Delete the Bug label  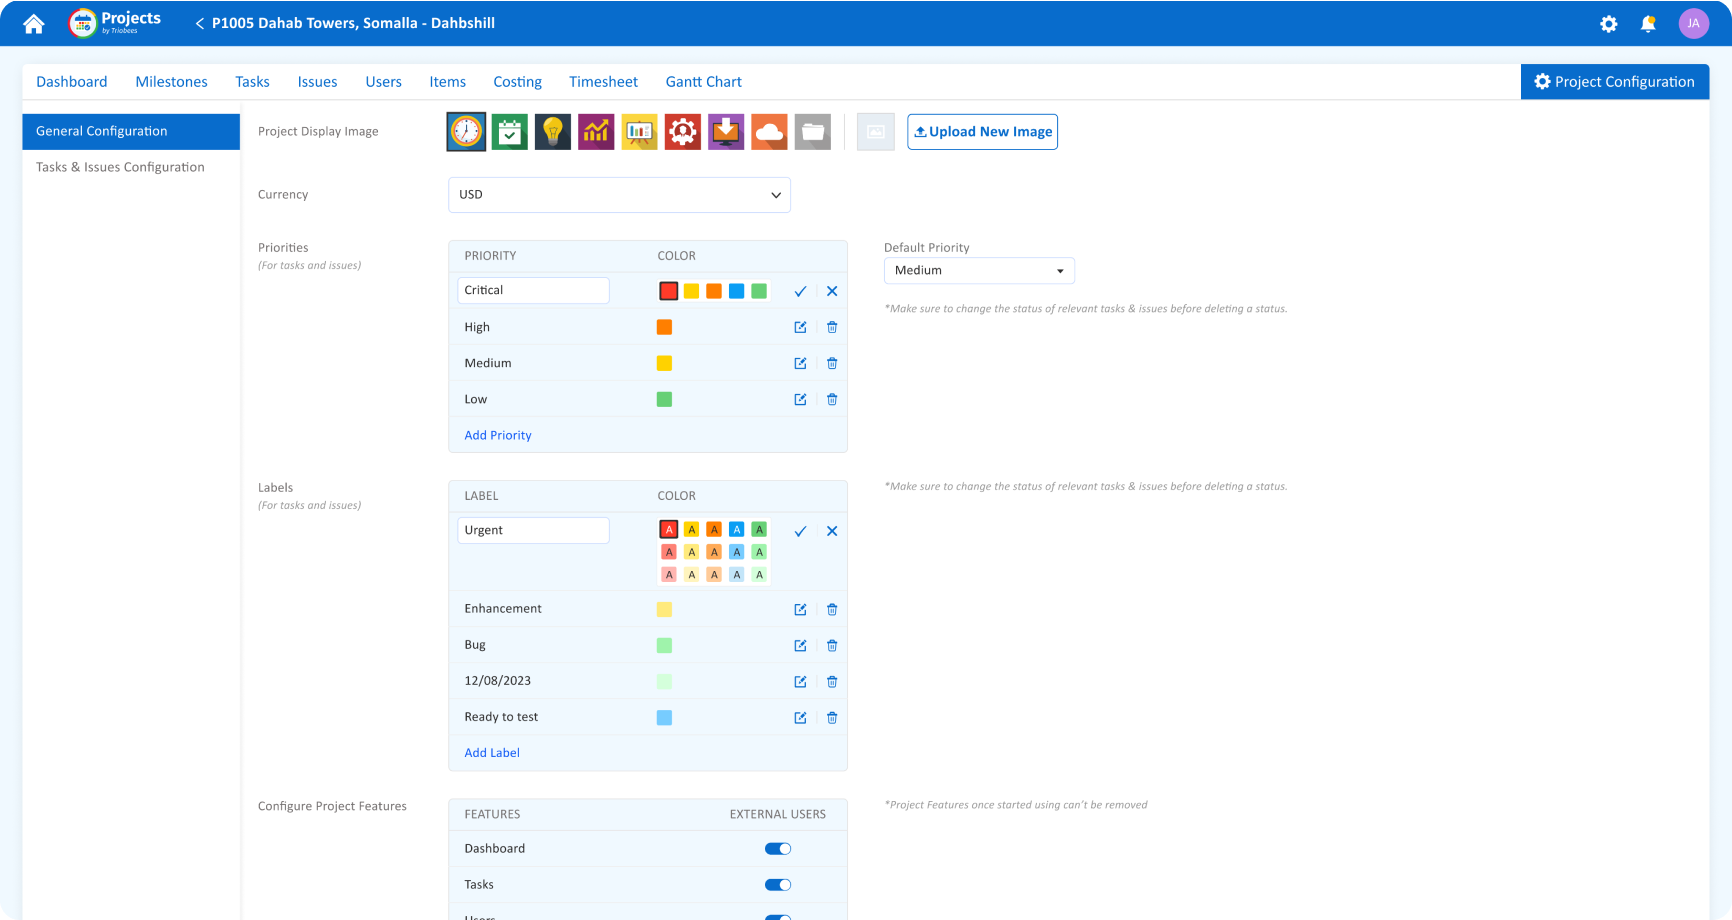pyautogui.click(x=832, y=645)
